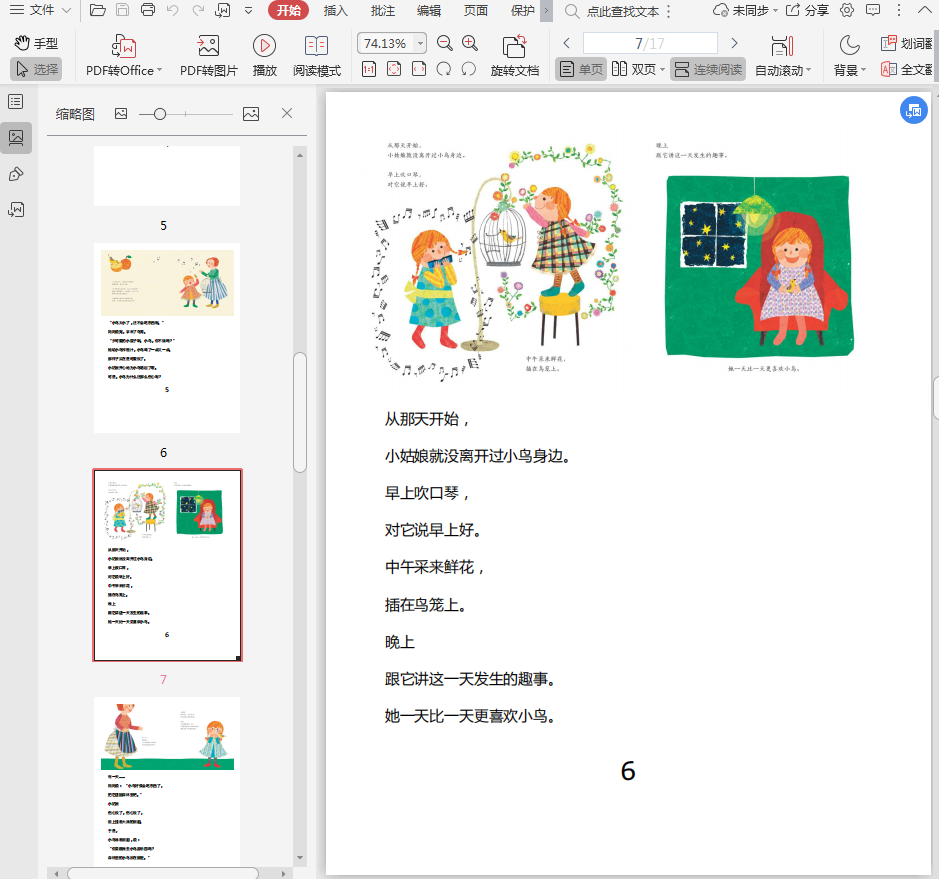Switch to the 编辑 tab

point(429,10)
